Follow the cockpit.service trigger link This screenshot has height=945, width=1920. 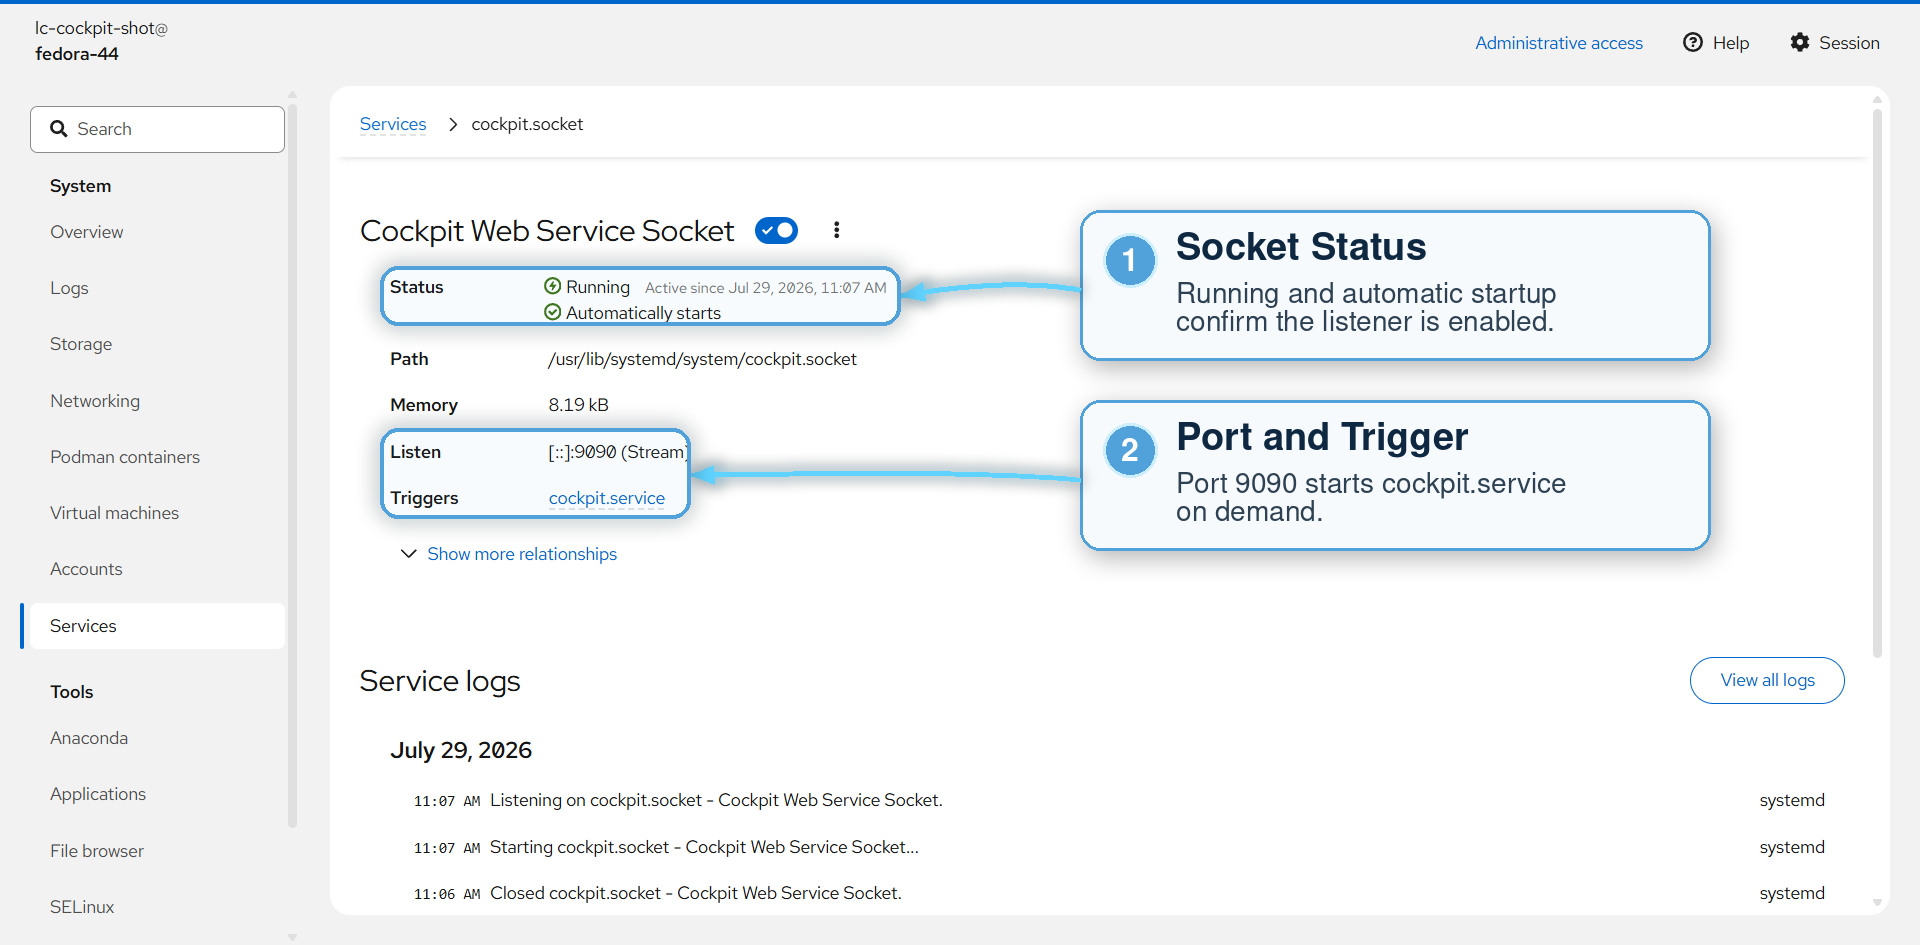coord(606,498)
